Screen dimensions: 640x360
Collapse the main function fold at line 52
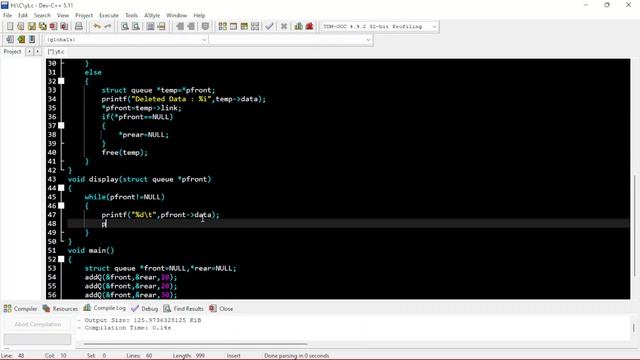pyautogui.click(x=61, y=259)
